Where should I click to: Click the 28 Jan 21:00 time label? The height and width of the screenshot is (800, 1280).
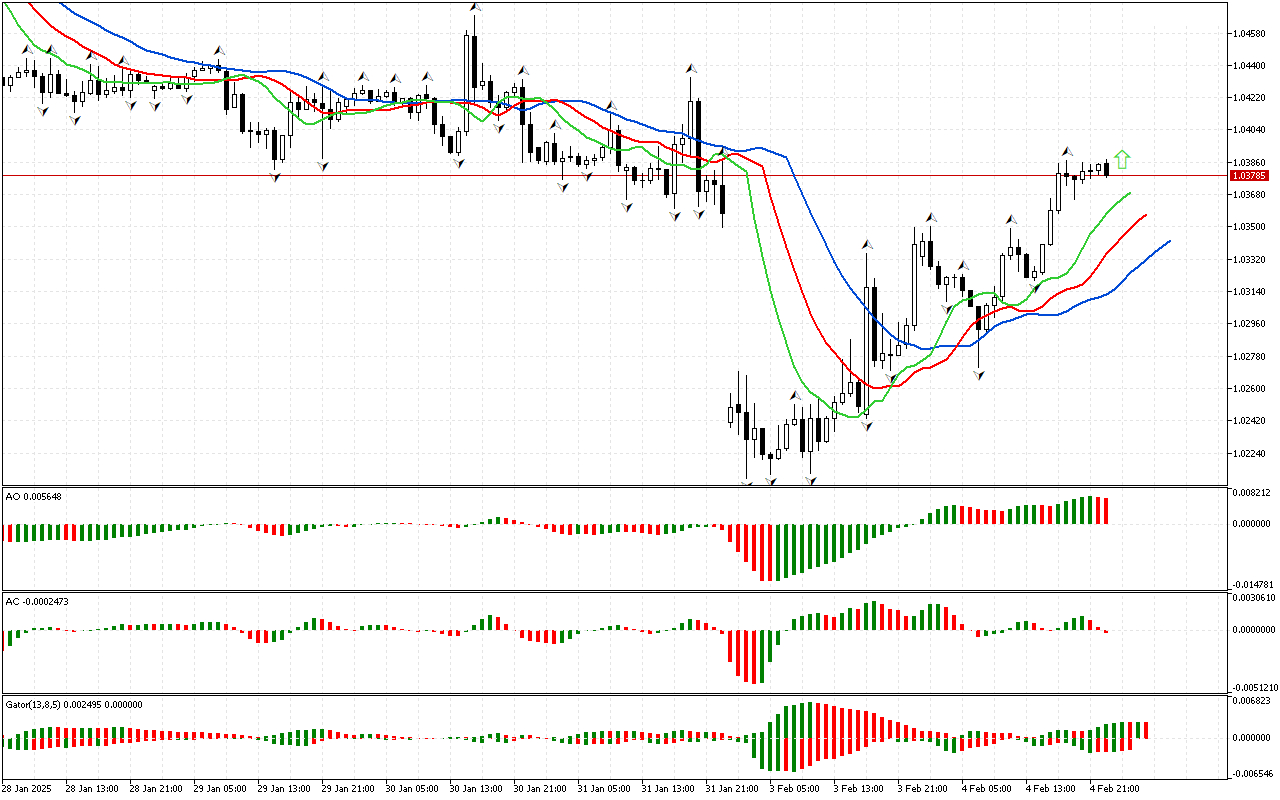tap(154, 789)
